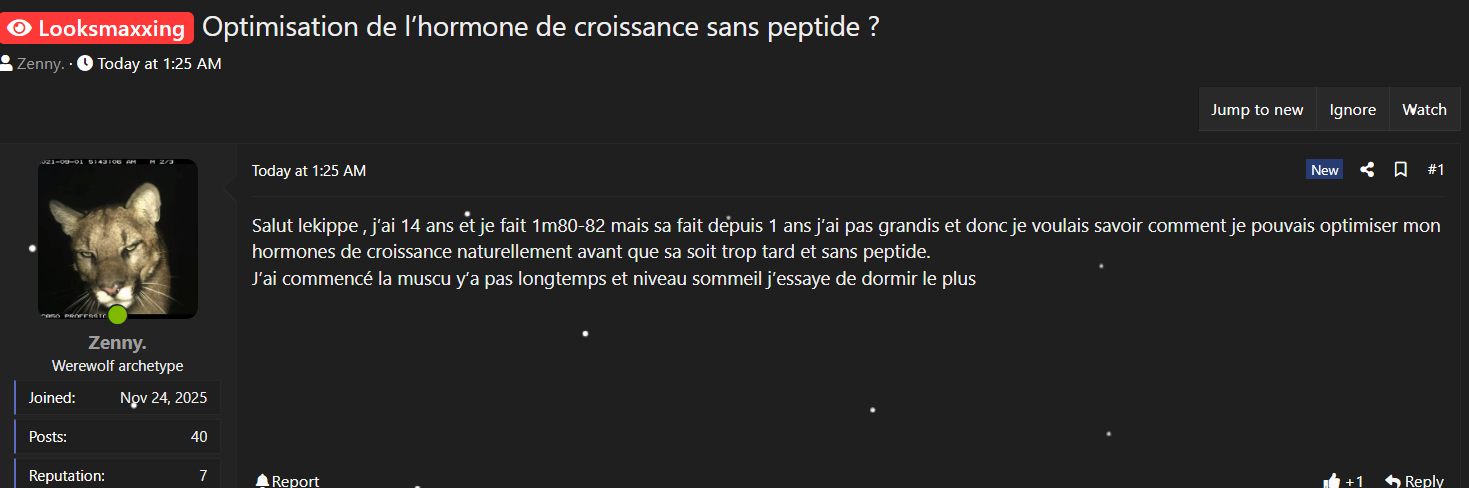This screenshot has width=1469, height=488.
Task: Report the post via the bell icon
Action: point(262,481)
